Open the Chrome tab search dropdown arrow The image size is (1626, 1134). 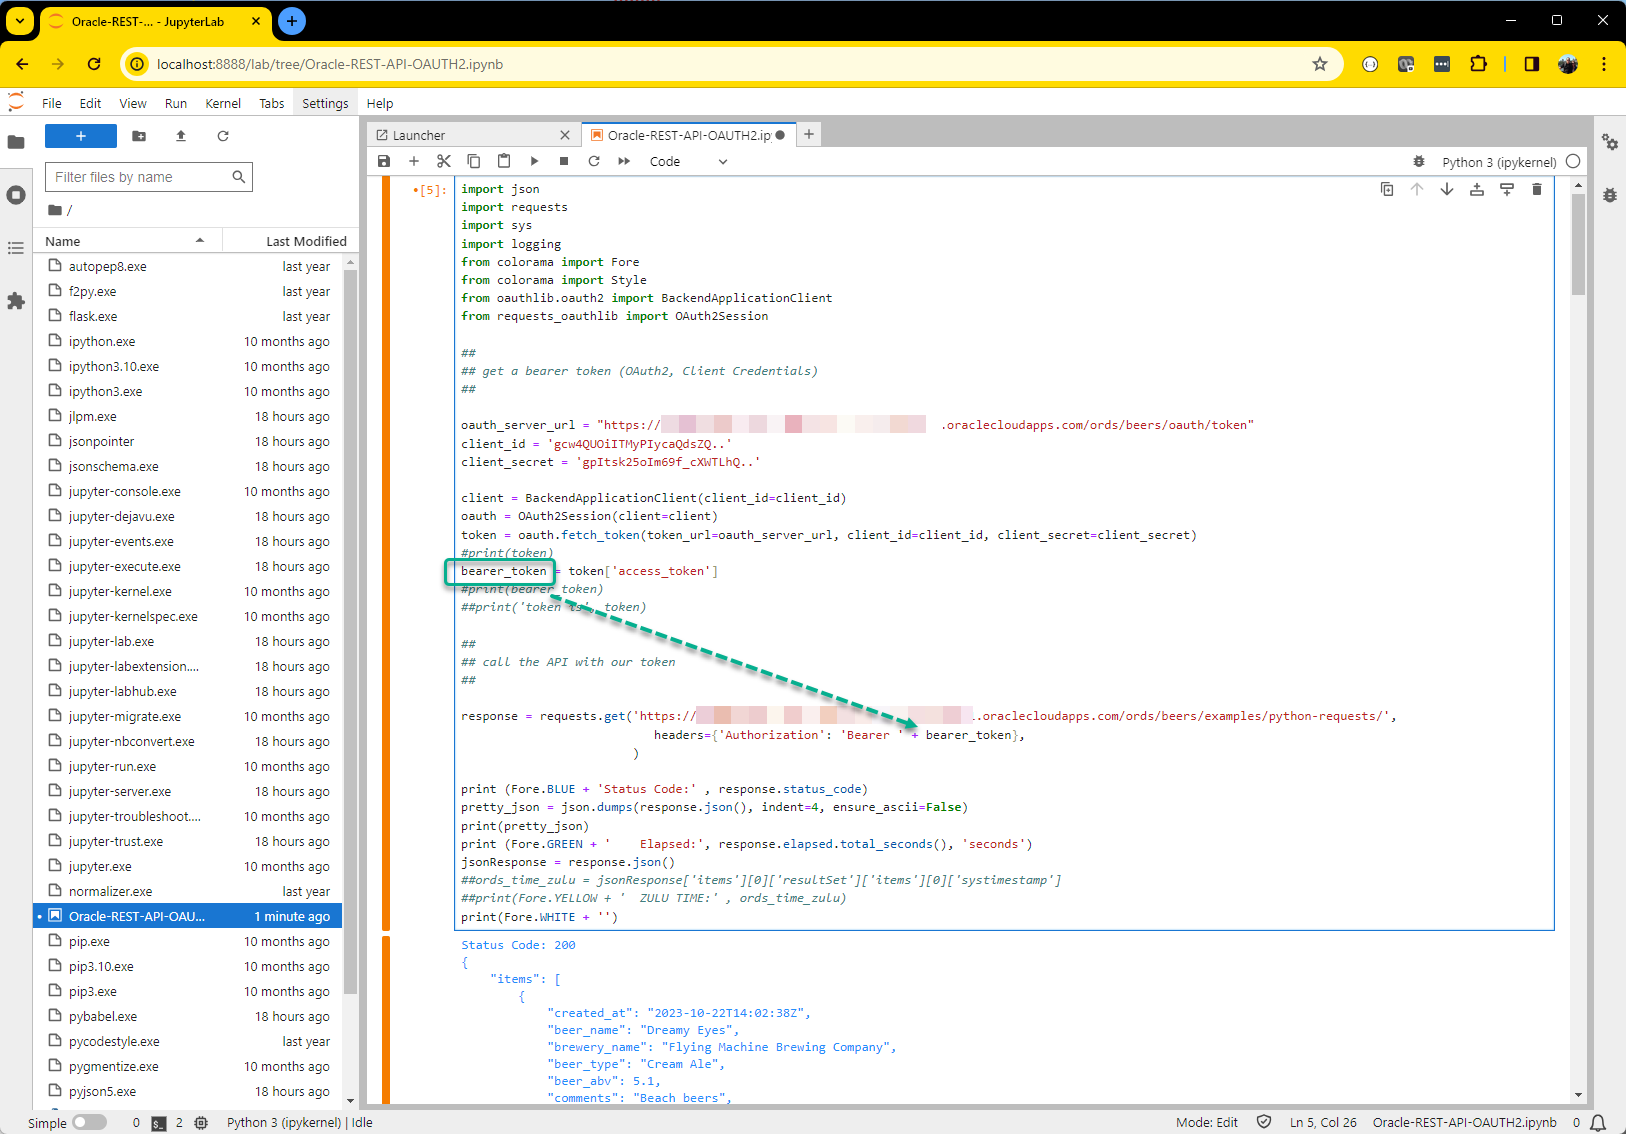point(20,21)
